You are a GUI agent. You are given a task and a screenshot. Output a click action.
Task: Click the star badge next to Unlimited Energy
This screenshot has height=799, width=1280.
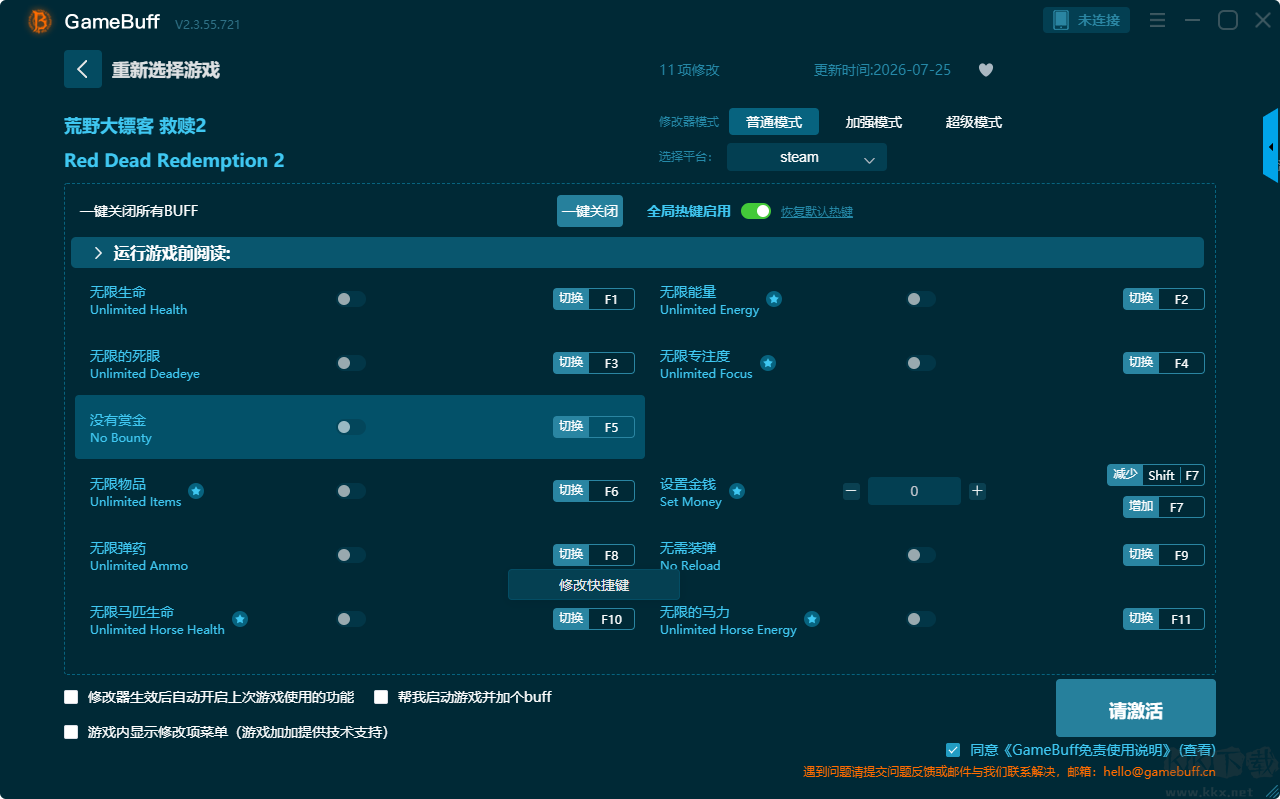(x=774, y=299)
